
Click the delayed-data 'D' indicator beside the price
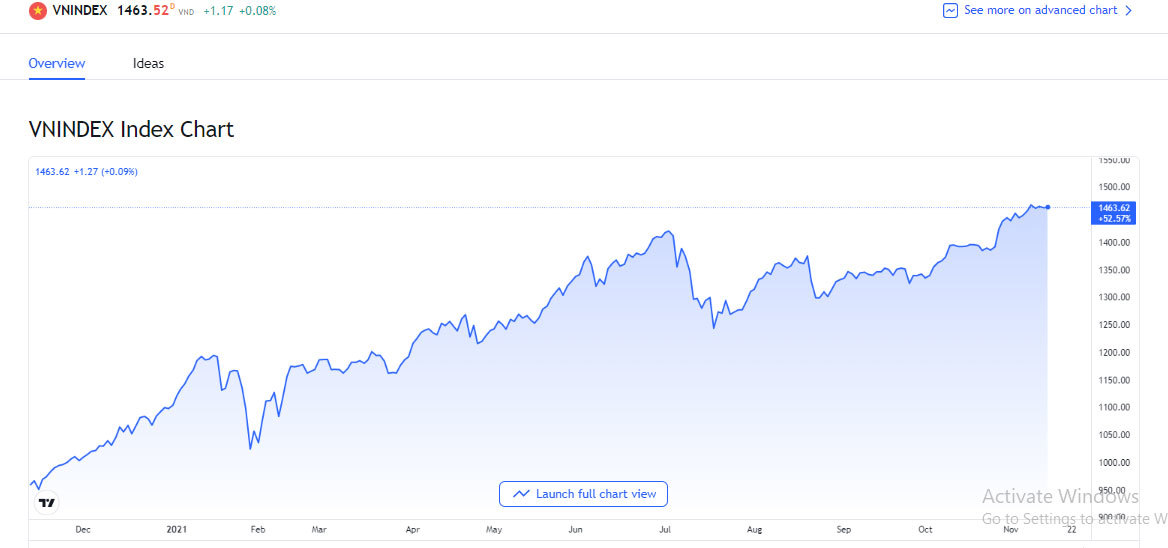click(x=172, y=7)
